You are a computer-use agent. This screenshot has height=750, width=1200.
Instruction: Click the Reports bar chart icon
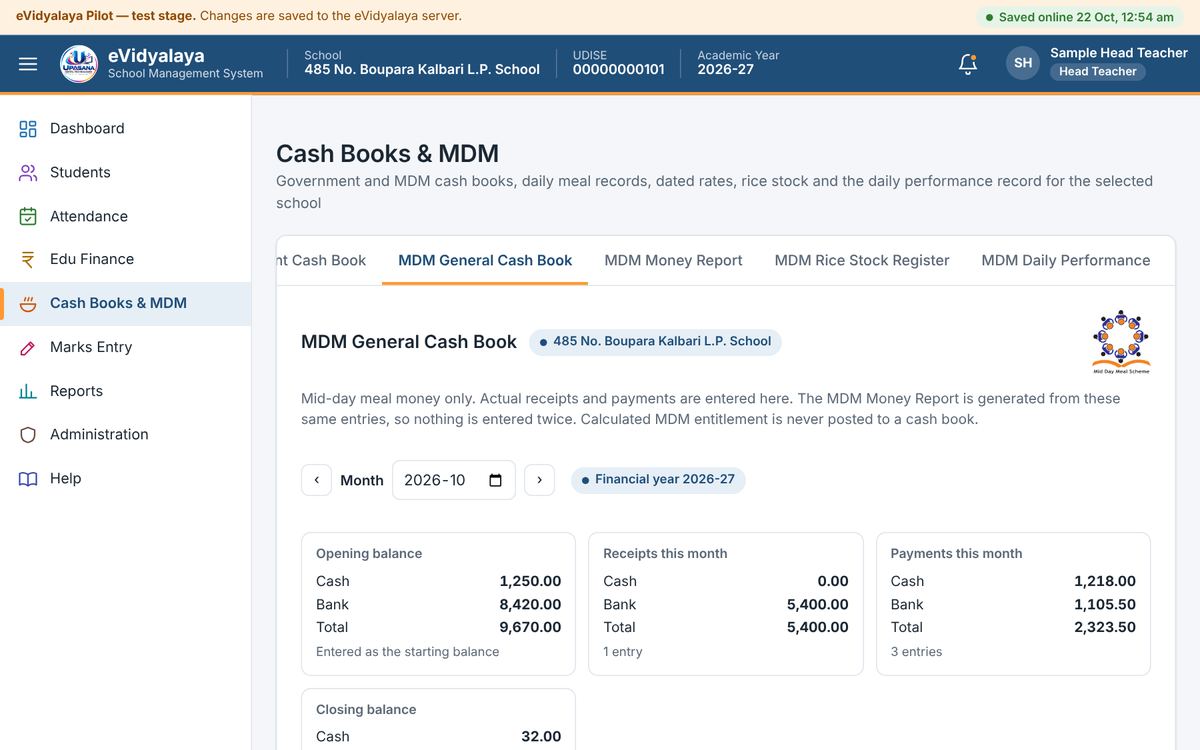(28, 391)
